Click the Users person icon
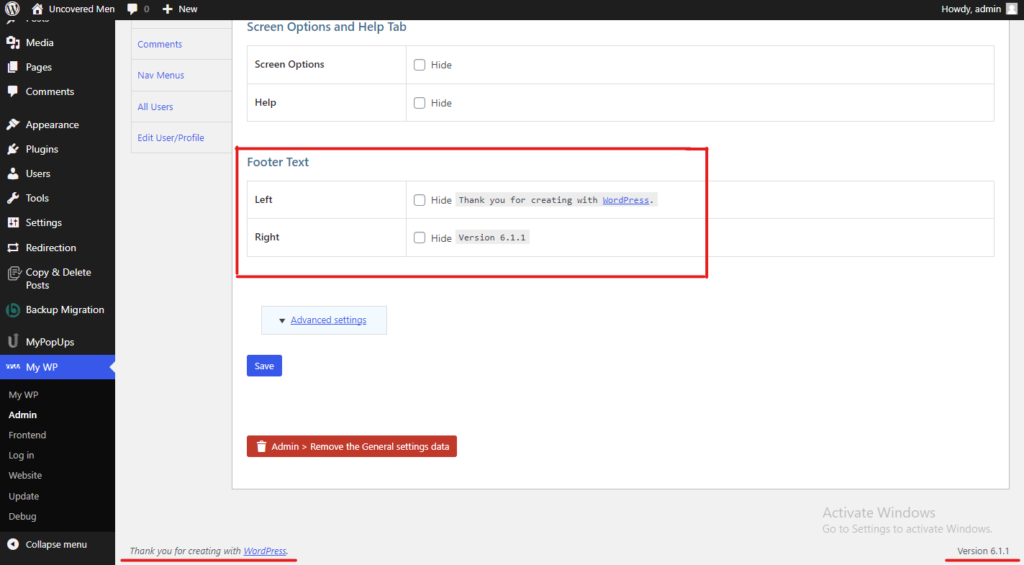Image resolution: width=1024 pixels, height=565 pixels. (x=12, y=174)
